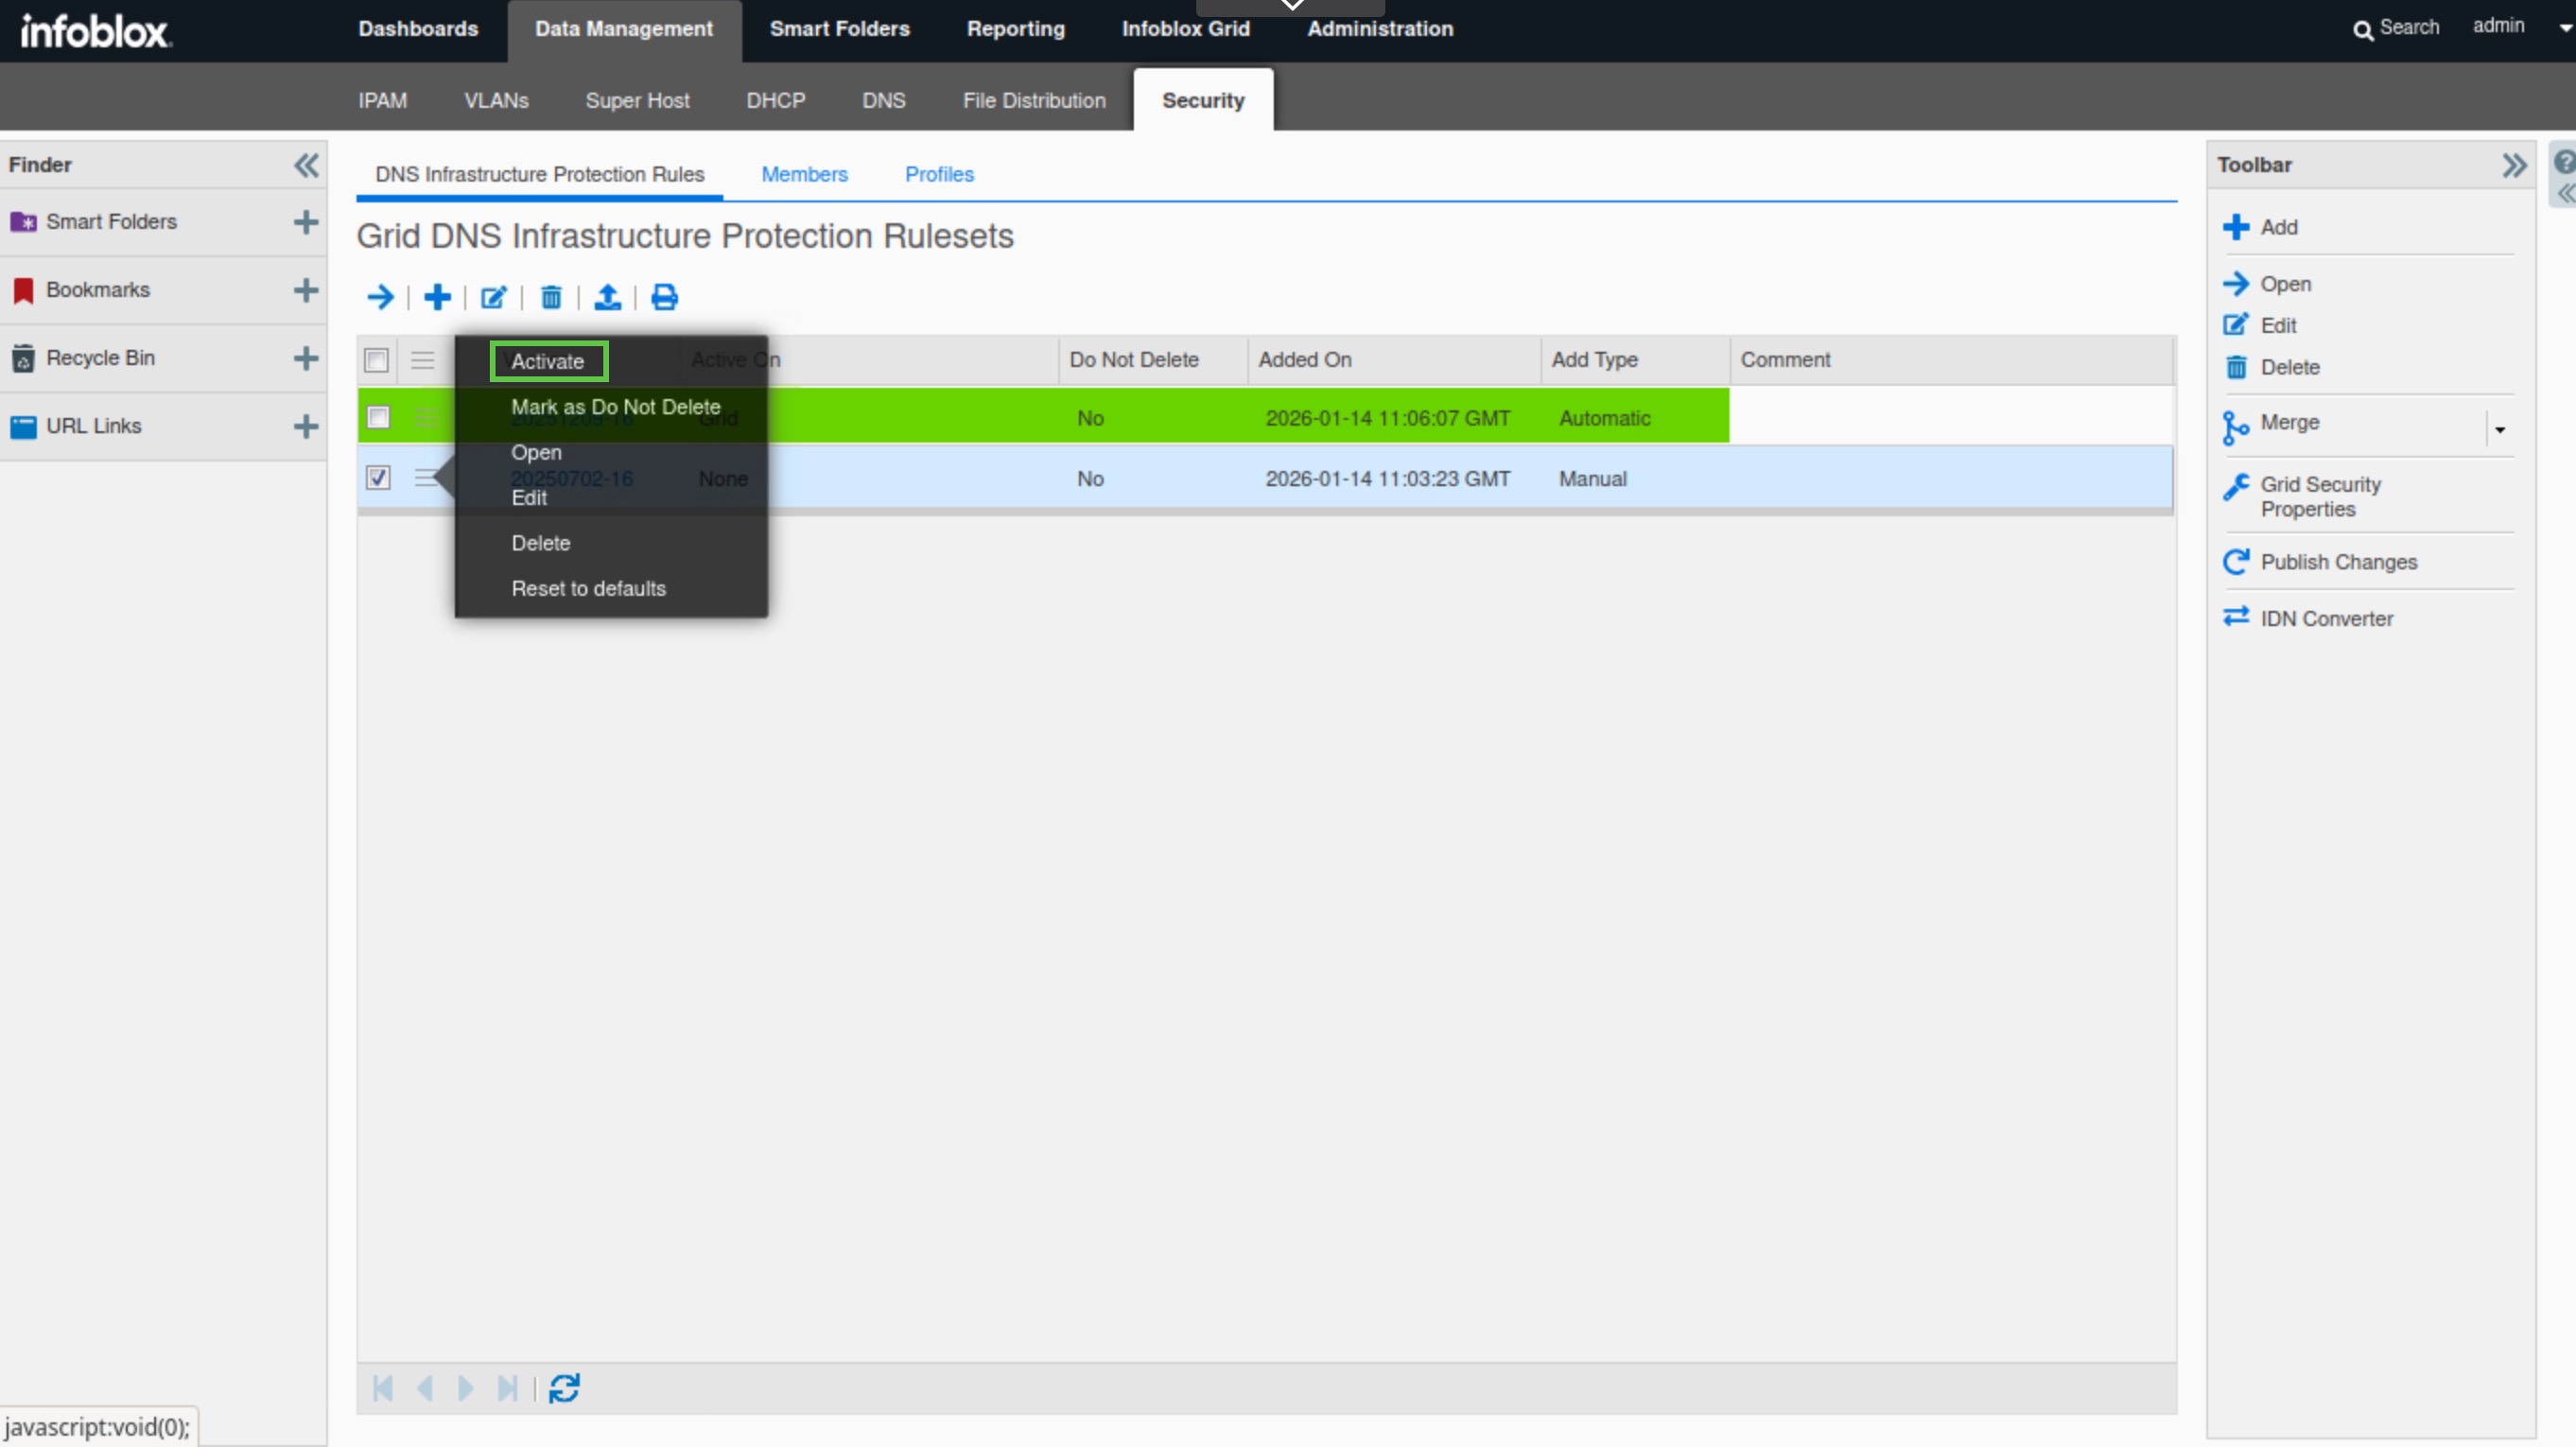Image resolution: width=2576 pixels, height=1447 pixels.
Task: Click the table refresh icon at the bottom
Action: (x=563, y=1388)
